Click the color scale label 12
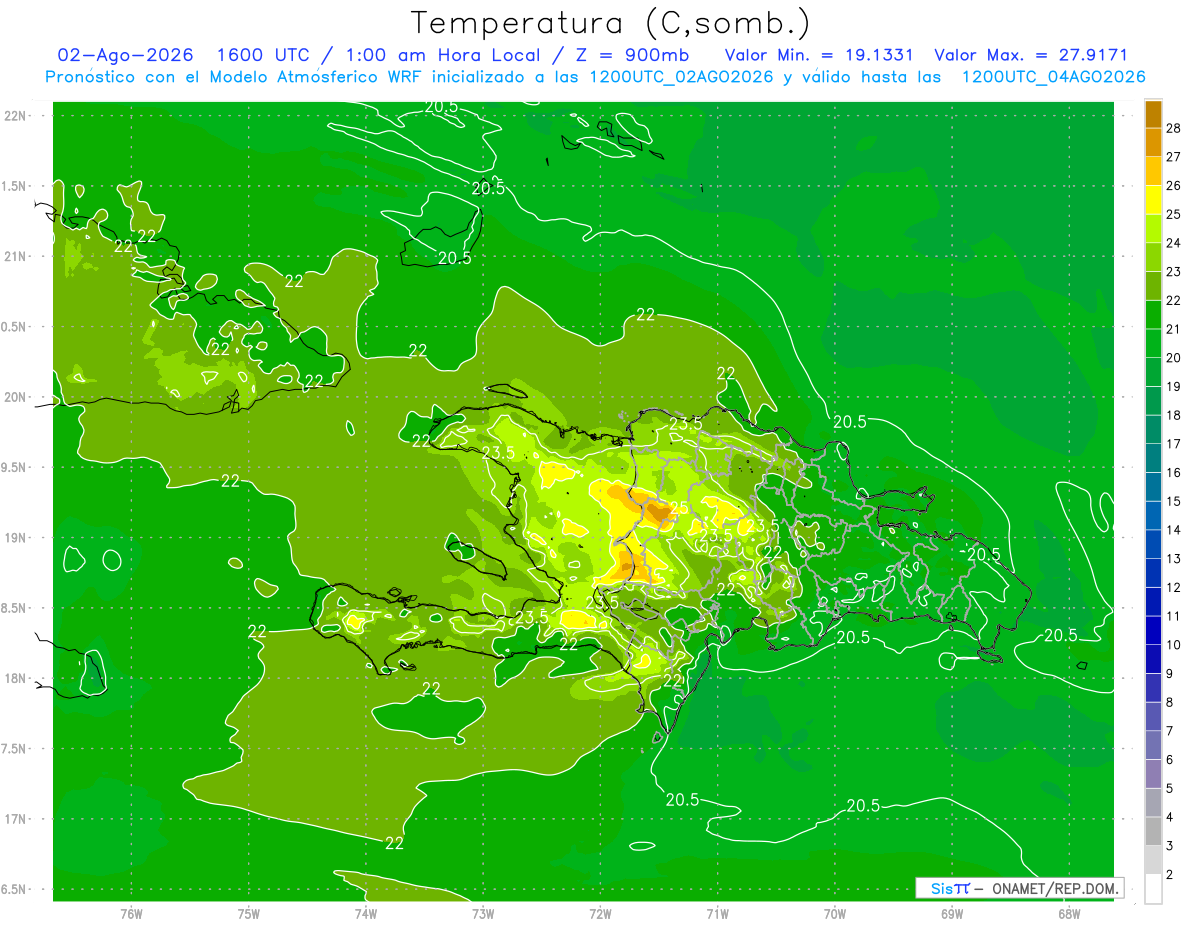The width and height of the screenshot is (1200, 927). click(1174, 587)
